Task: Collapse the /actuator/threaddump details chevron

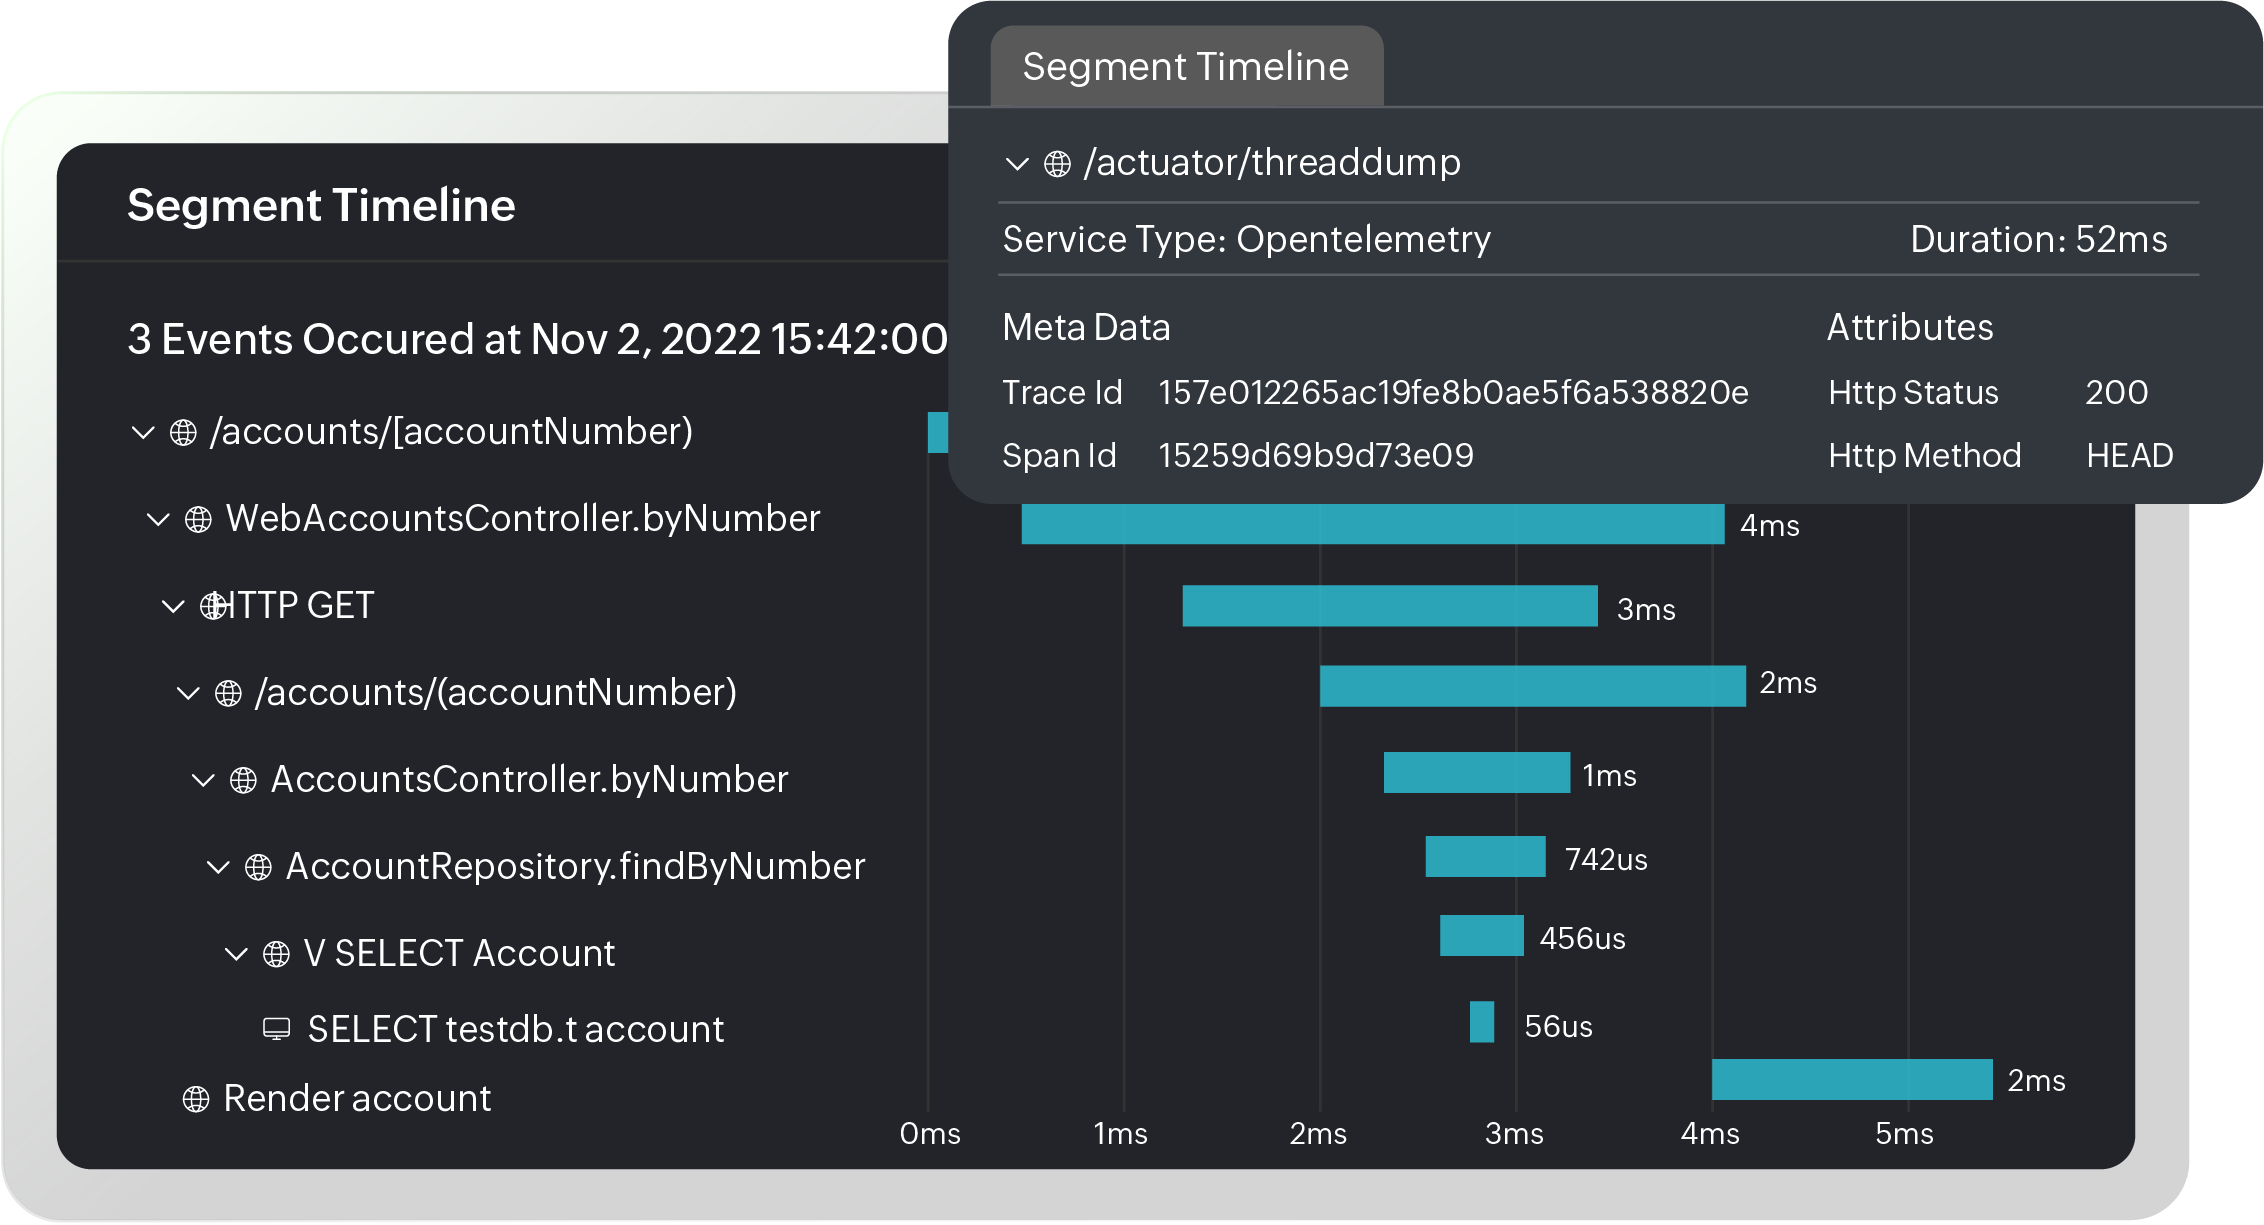Action: pyautogui.click(x=1017, y=164)
